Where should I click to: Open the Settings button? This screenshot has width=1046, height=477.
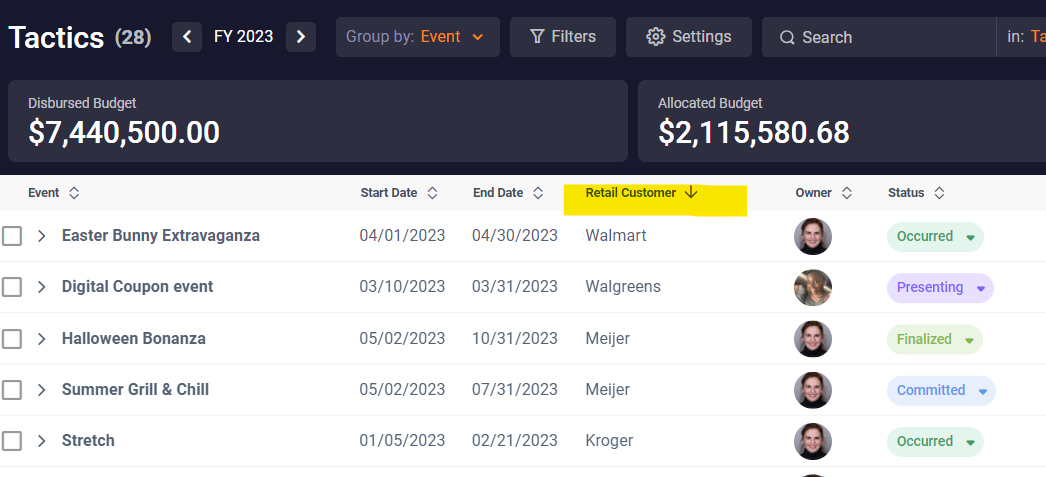(x=688, y=37)
